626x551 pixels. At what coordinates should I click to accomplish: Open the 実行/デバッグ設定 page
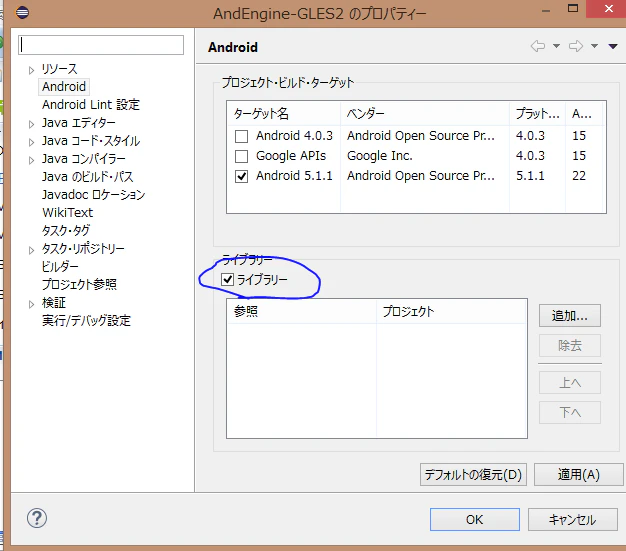pos(86,320)
